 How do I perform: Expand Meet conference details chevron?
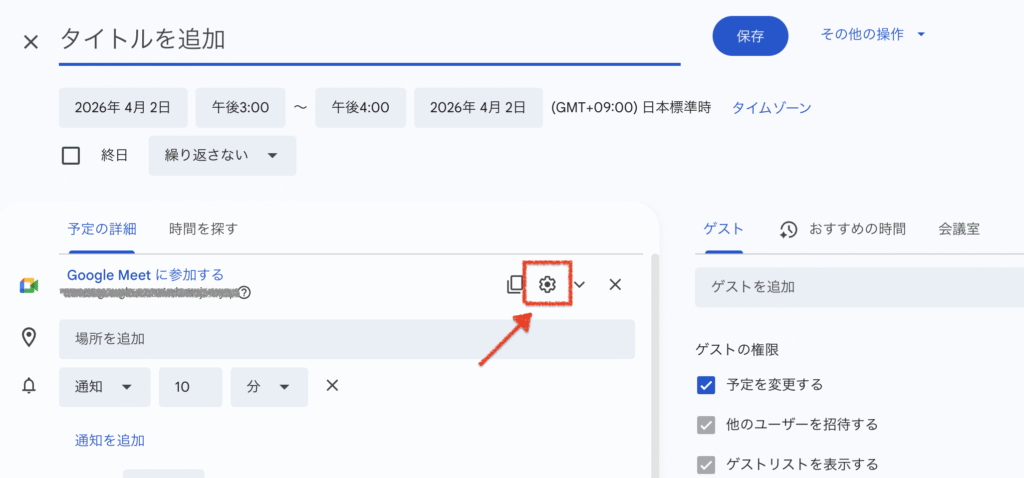coord(579,285)
